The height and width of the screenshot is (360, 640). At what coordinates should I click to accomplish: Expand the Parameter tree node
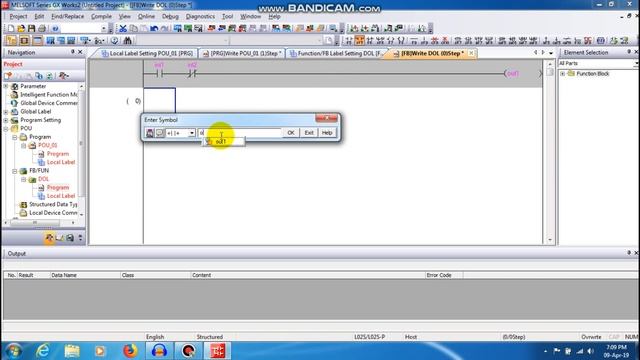[x=6, y=86]
